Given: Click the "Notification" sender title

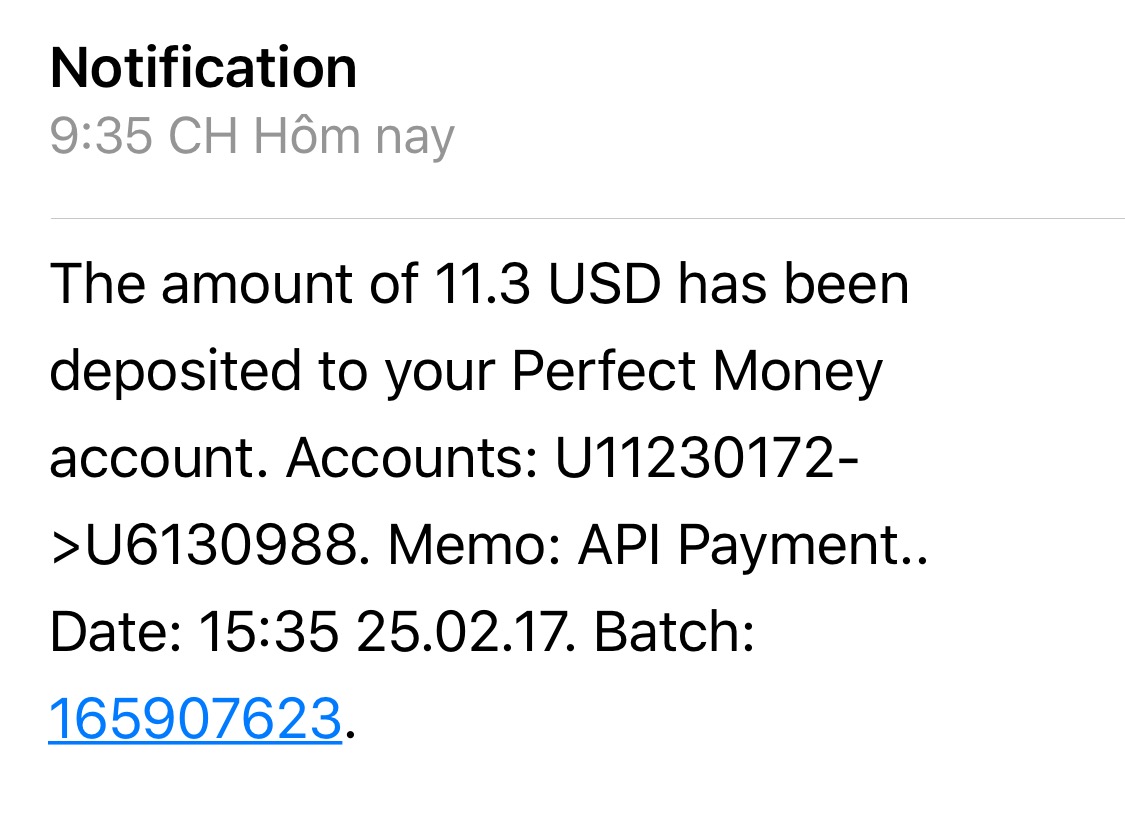Looking at the screenshot, I should [203, 68].
